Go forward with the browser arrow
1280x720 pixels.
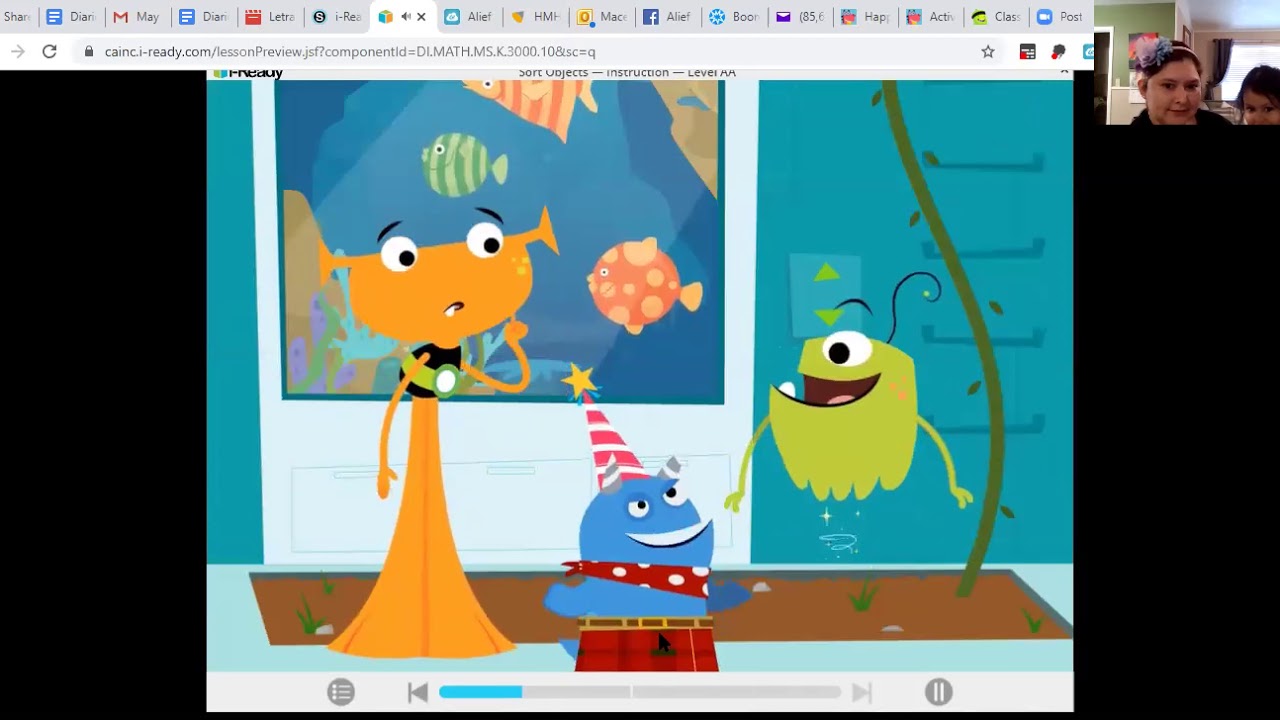(17, 51)
